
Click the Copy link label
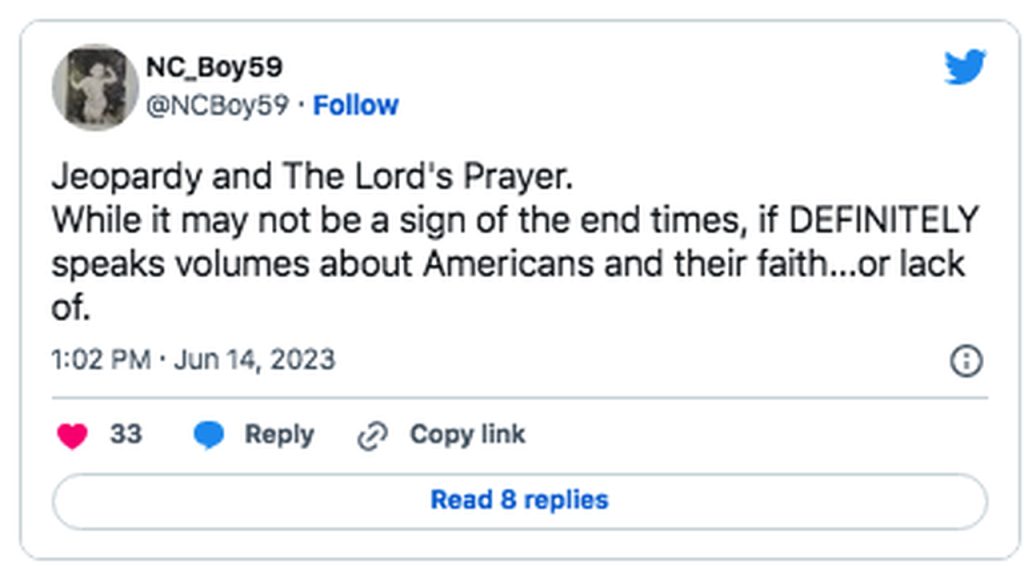point(467,434)
